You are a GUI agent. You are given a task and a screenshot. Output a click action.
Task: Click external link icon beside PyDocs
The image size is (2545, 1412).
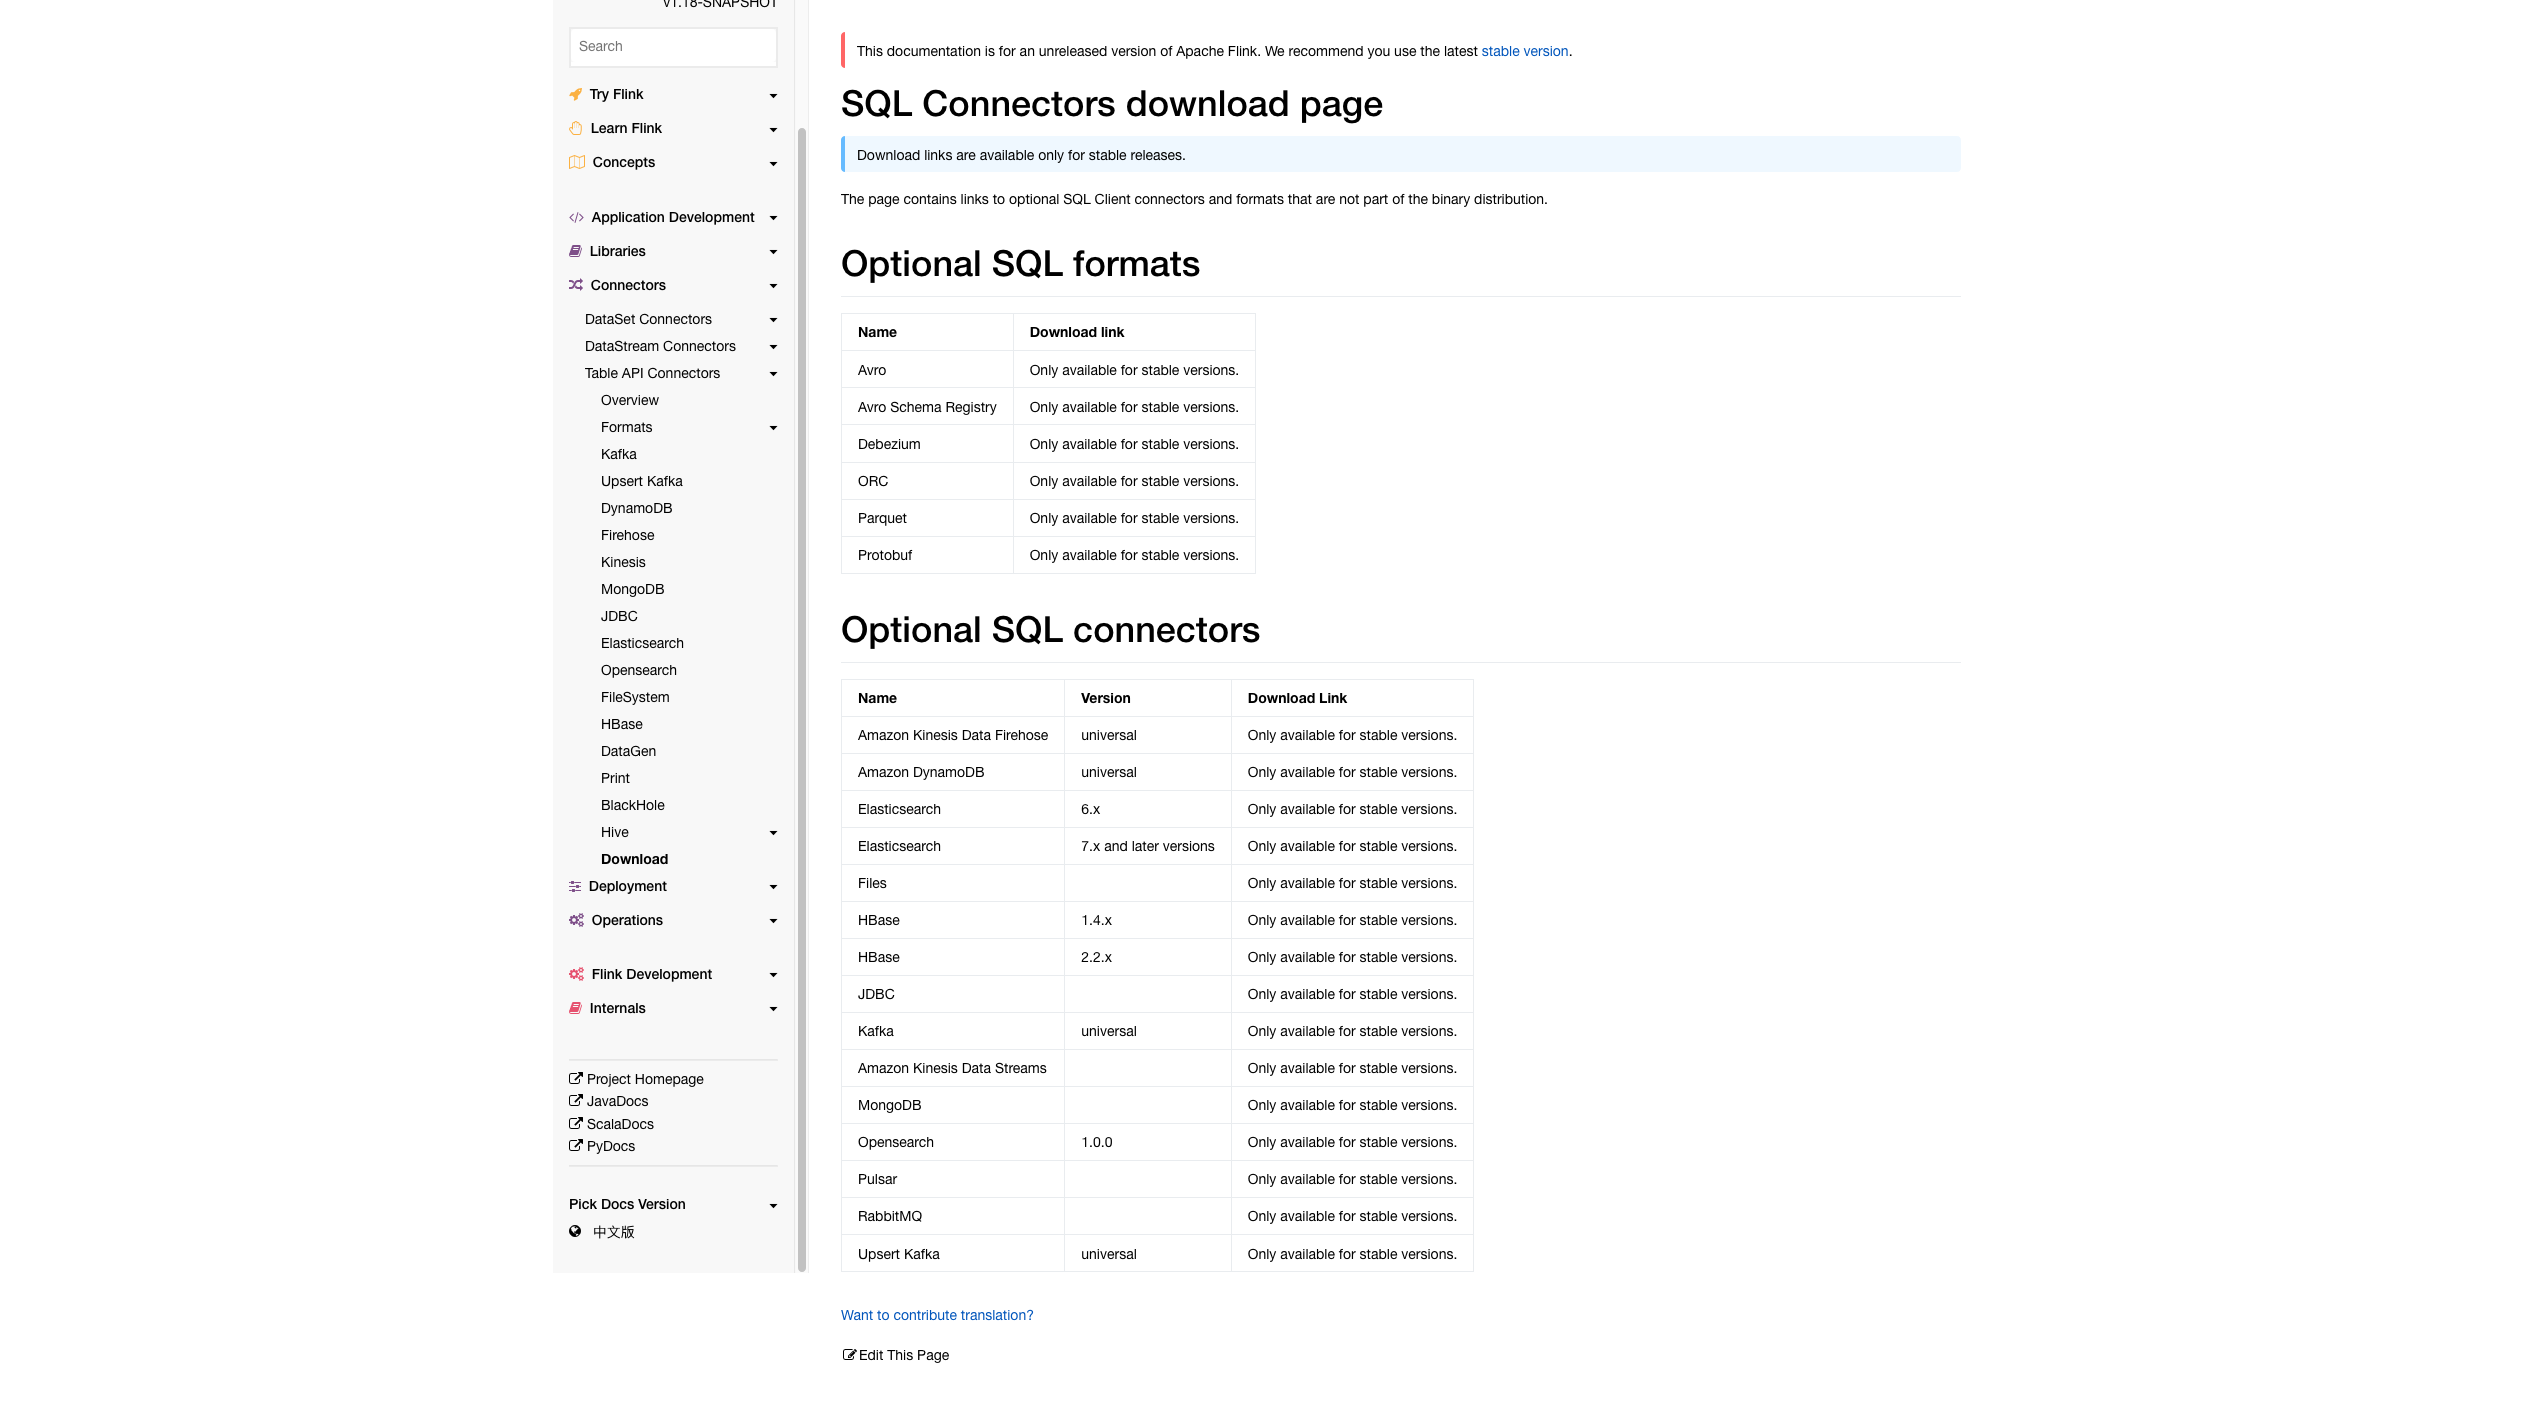click(x=576, y=1145)
